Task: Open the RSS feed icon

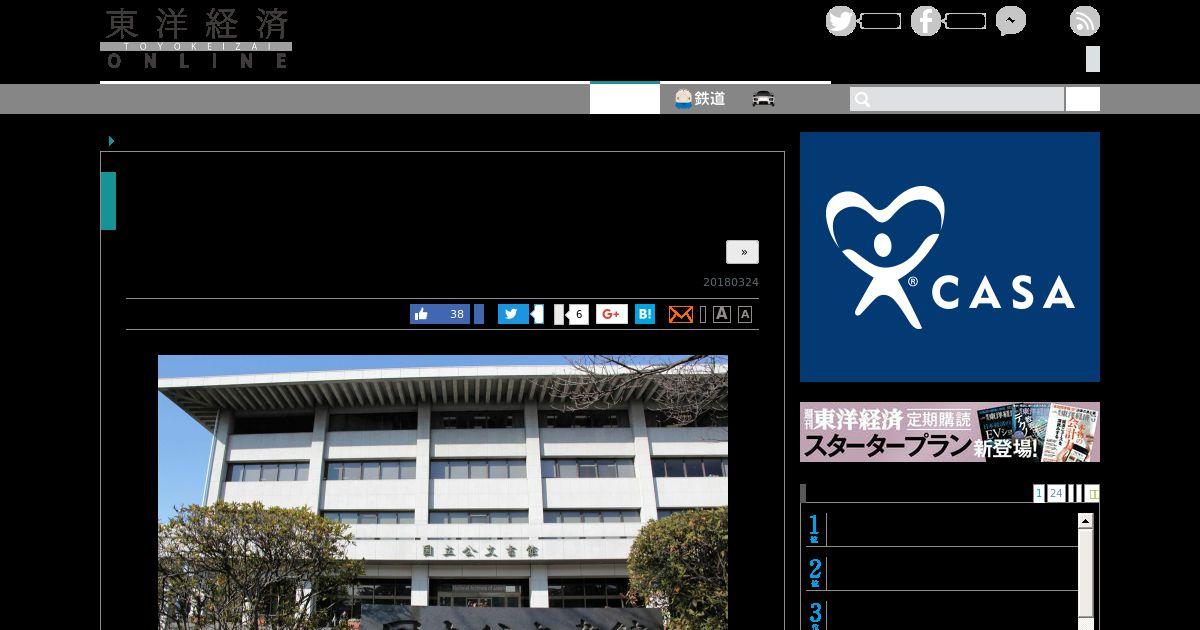Action: point(1085,21)
